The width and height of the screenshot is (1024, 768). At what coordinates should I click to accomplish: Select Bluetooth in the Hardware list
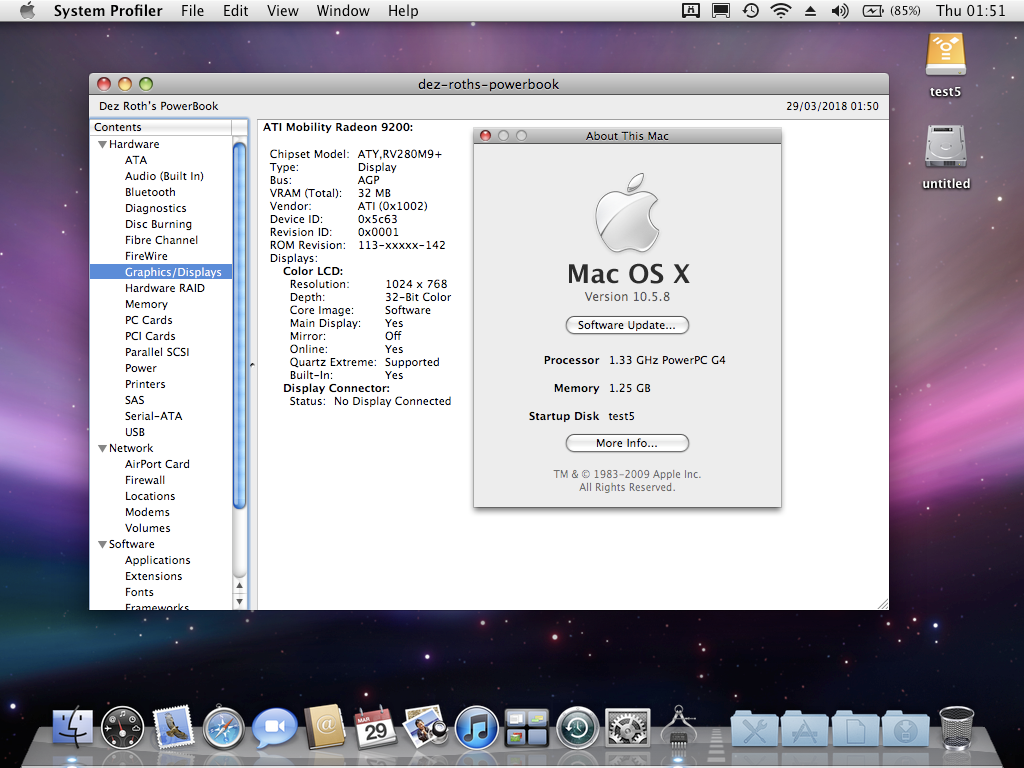[150, 192]
